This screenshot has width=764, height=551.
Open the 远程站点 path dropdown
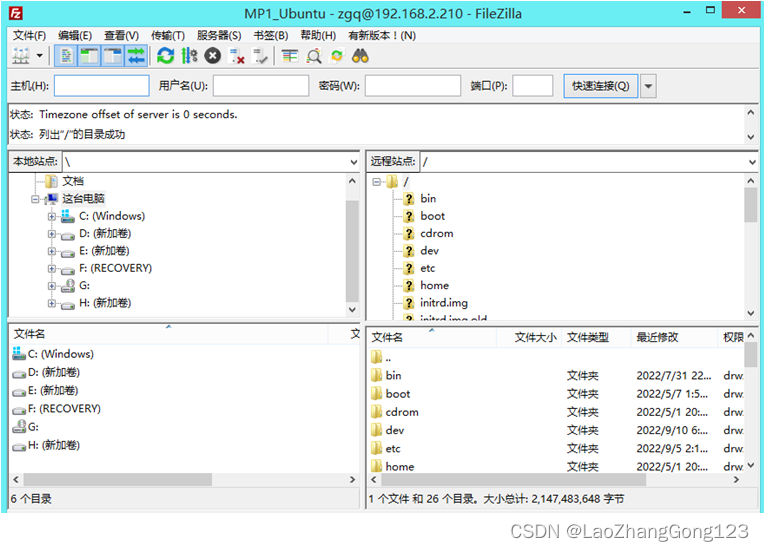[752, 162]
